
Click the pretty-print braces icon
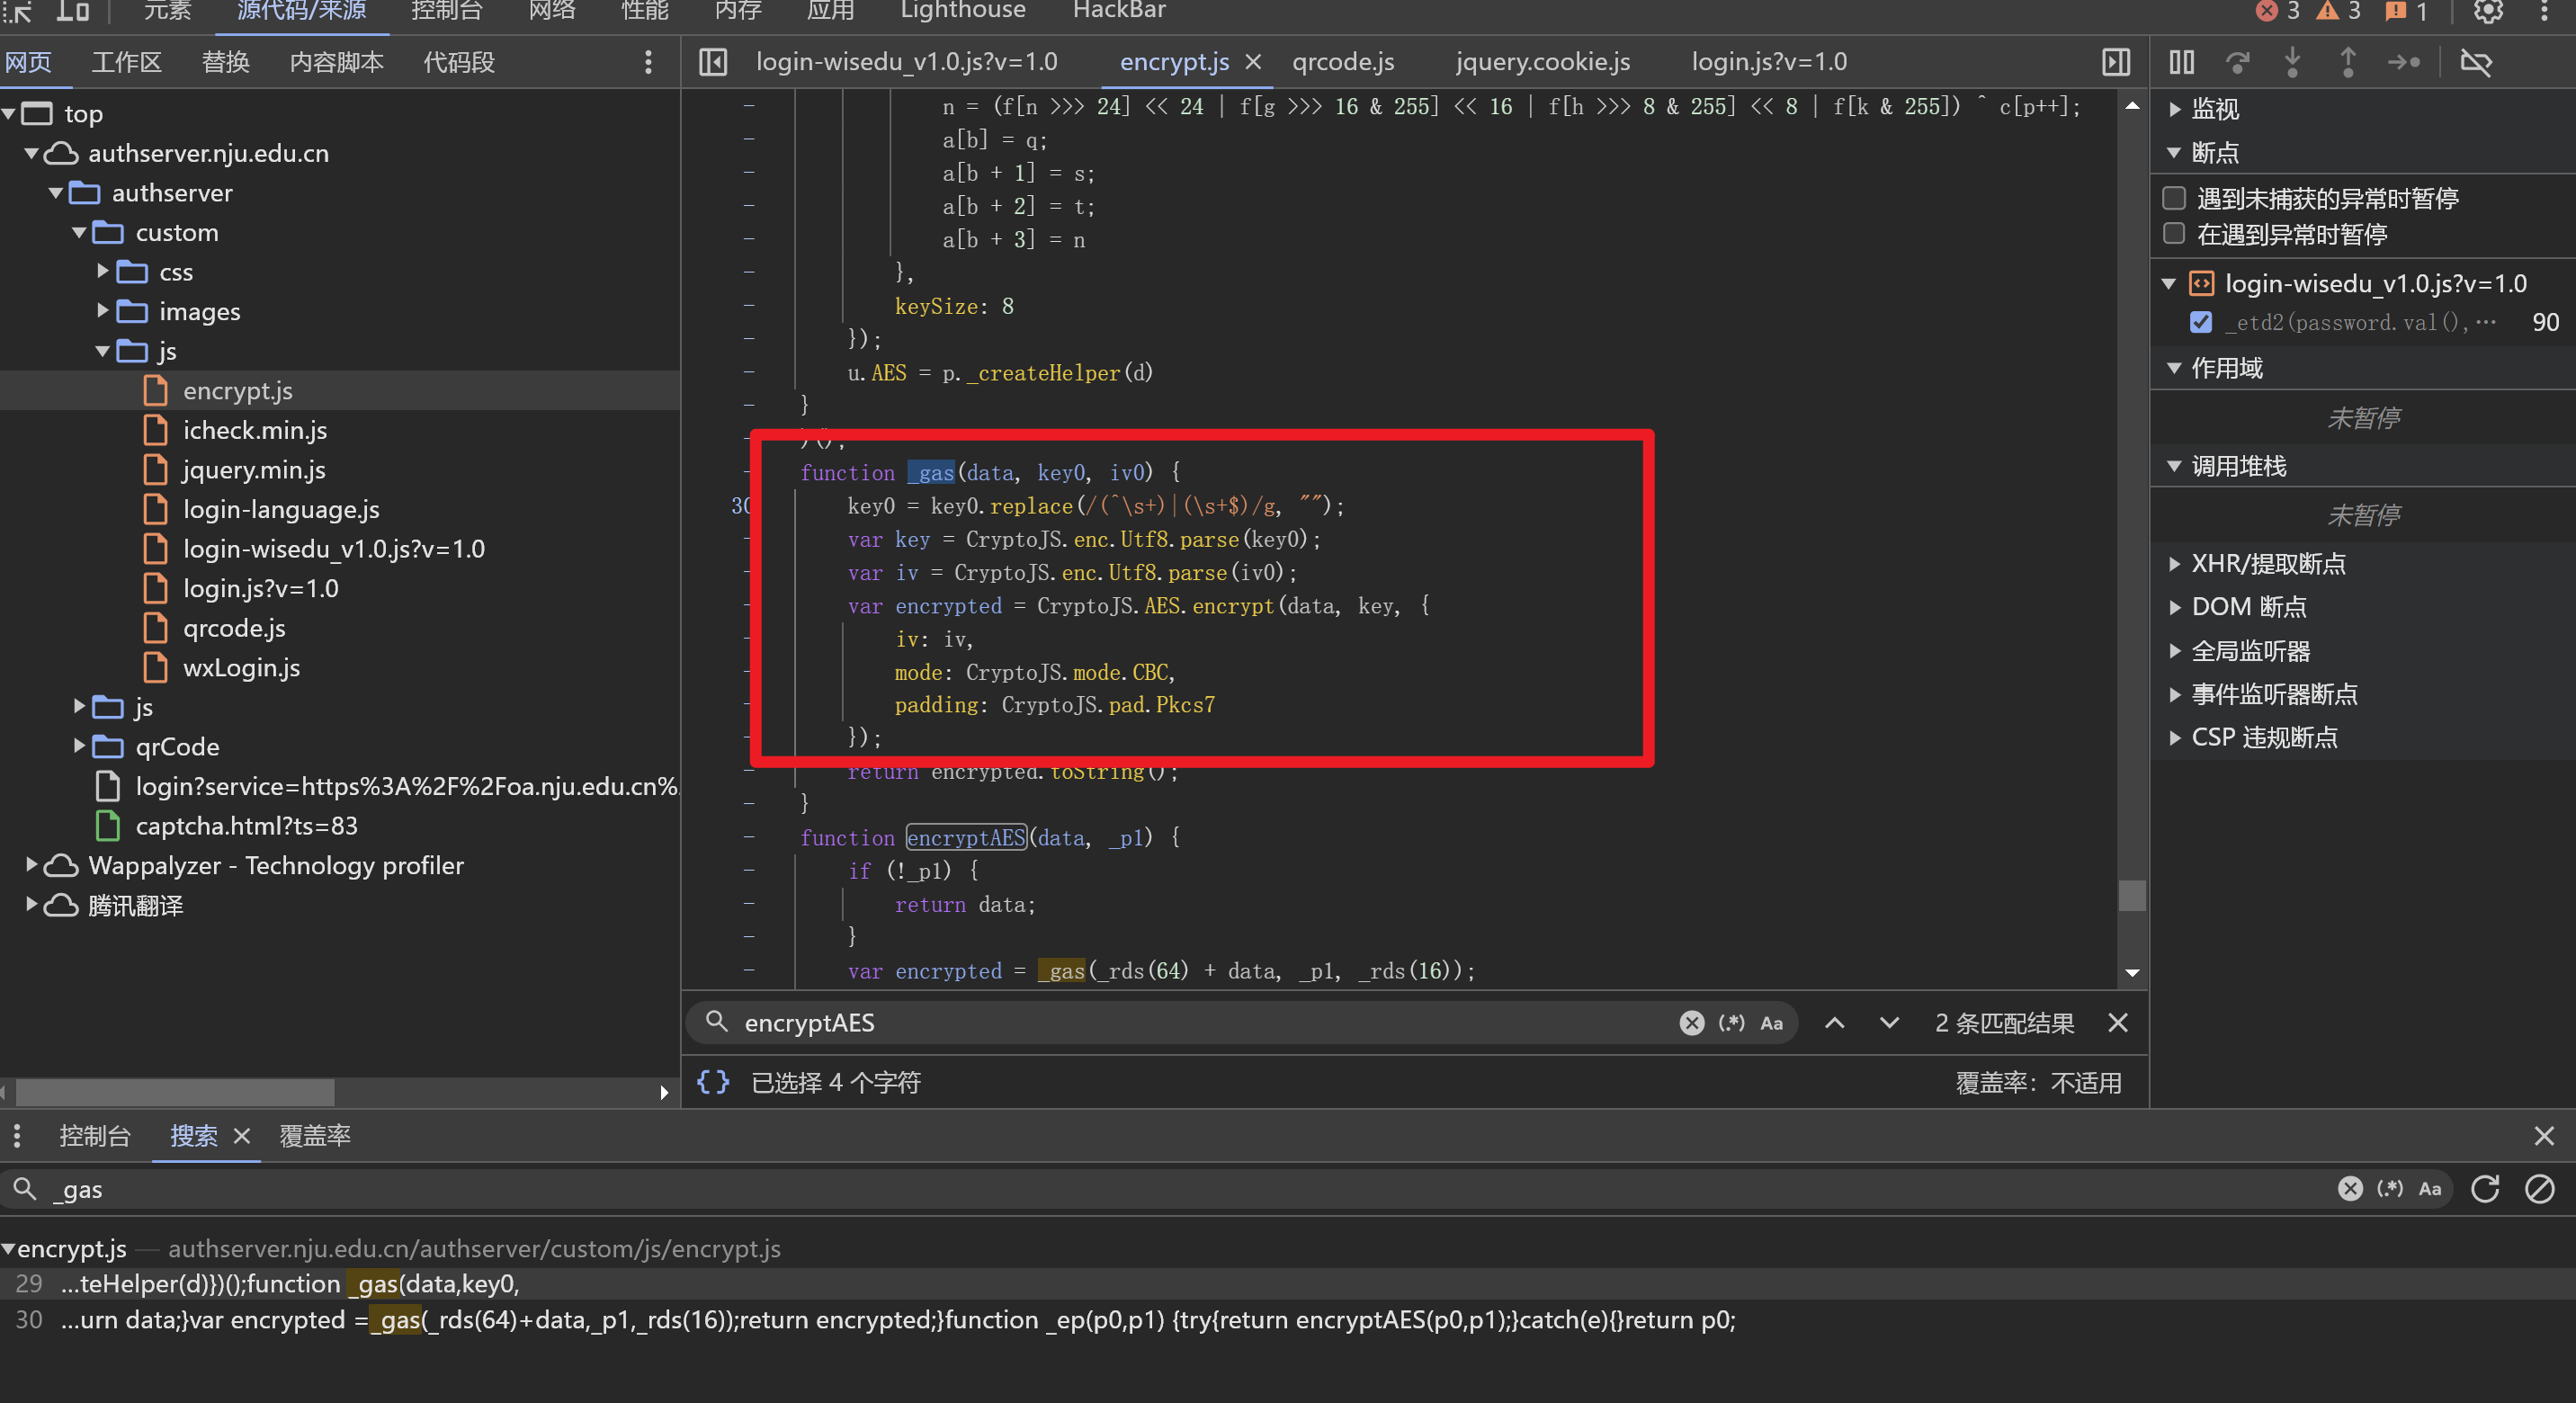click(713, 1082)
